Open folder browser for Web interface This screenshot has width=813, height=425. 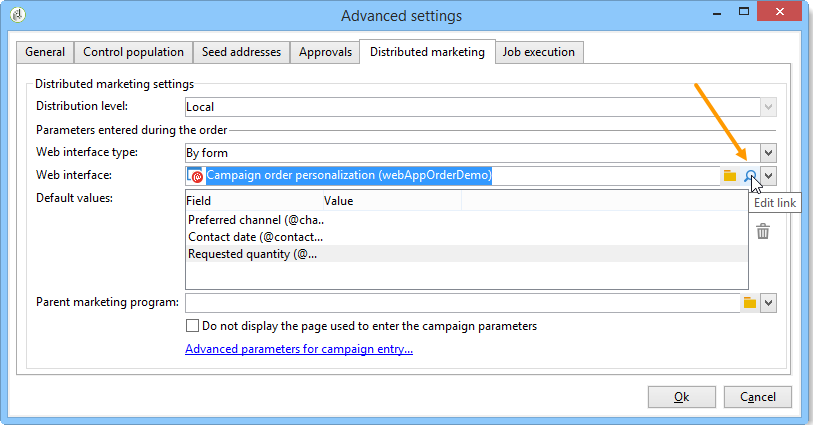pos(730,176)
